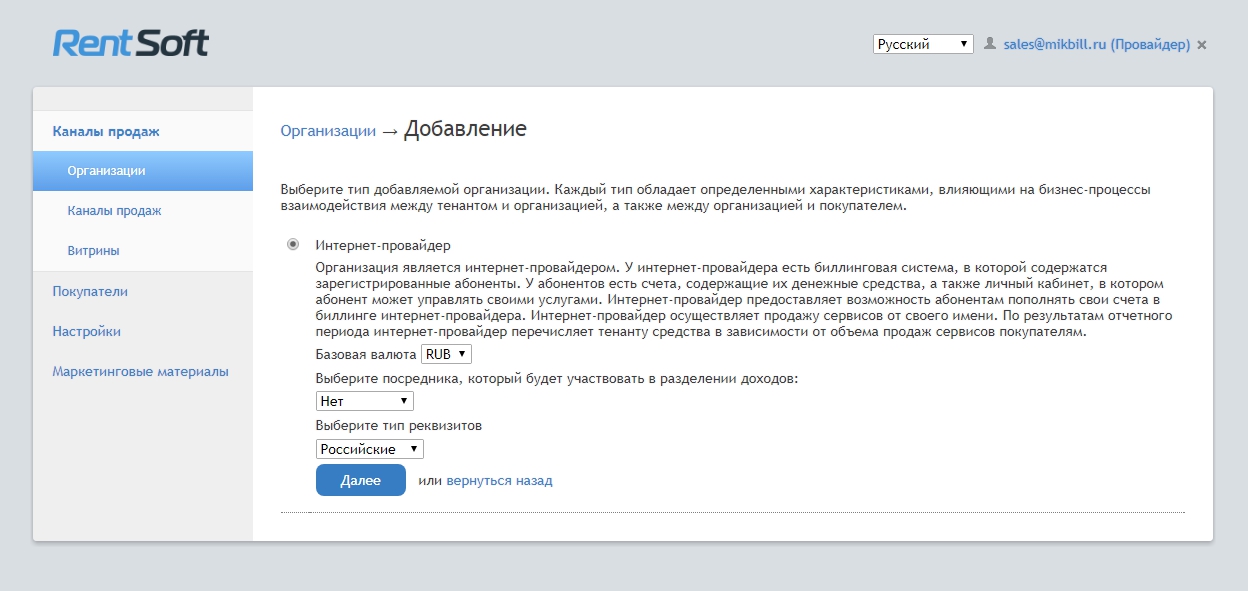Go to Витрины in the sidebar
Screen dimensions: 1248x591
coord(93,251)
